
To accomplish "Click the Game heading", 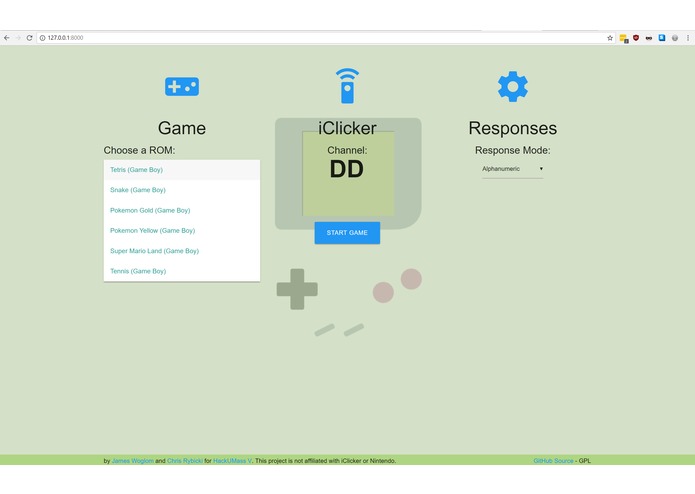I will (x=182, y=128).
